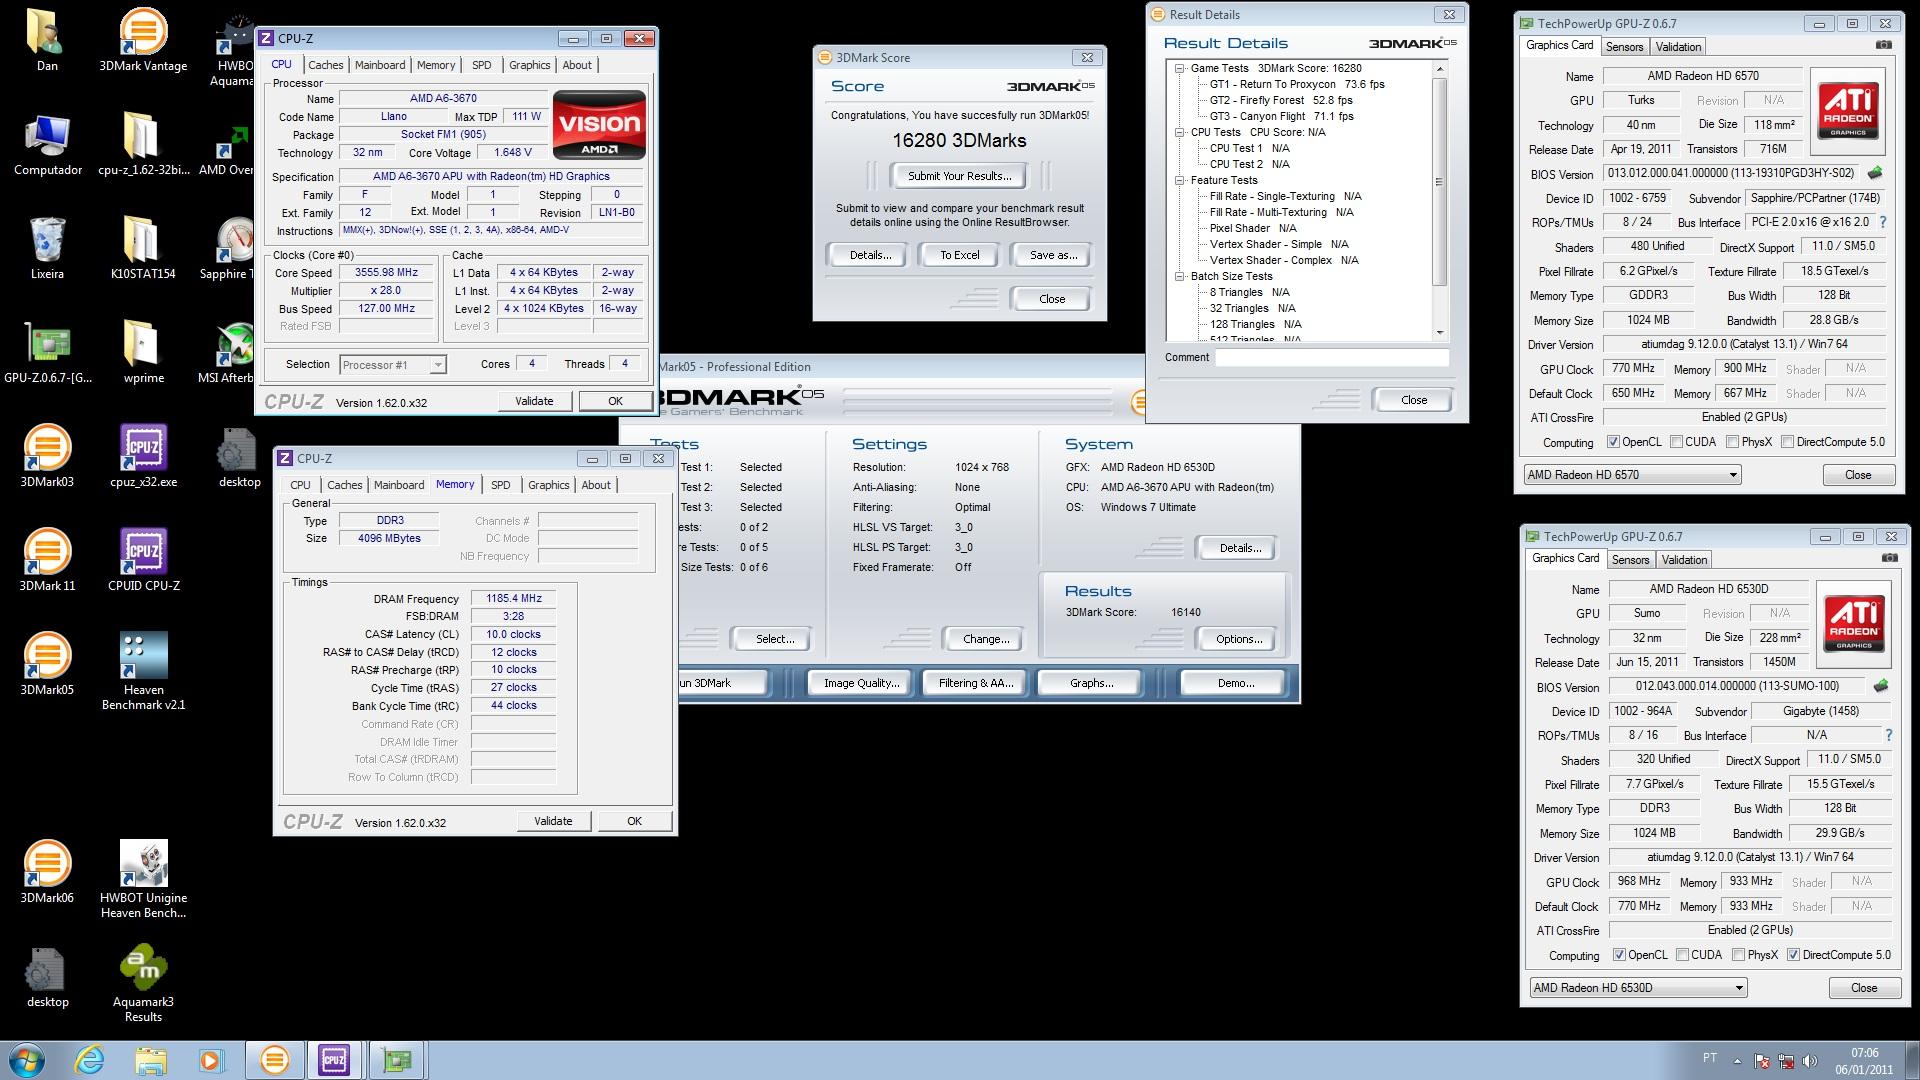Launch 3DMark03 shortcut

47,456
